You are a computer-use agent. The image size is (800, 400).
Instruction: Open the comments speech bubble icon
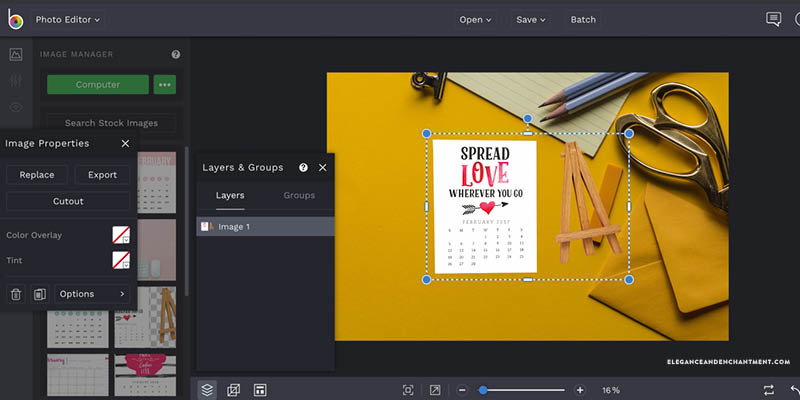[773, 19]
